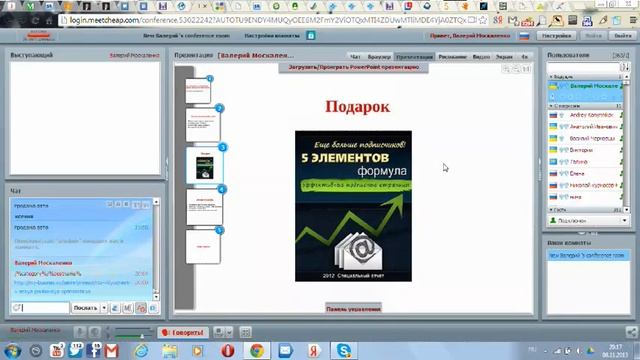Click zoom-in icon above the slide
The height and width of the screenshot is (360, 640).
[x=507, y=69]
